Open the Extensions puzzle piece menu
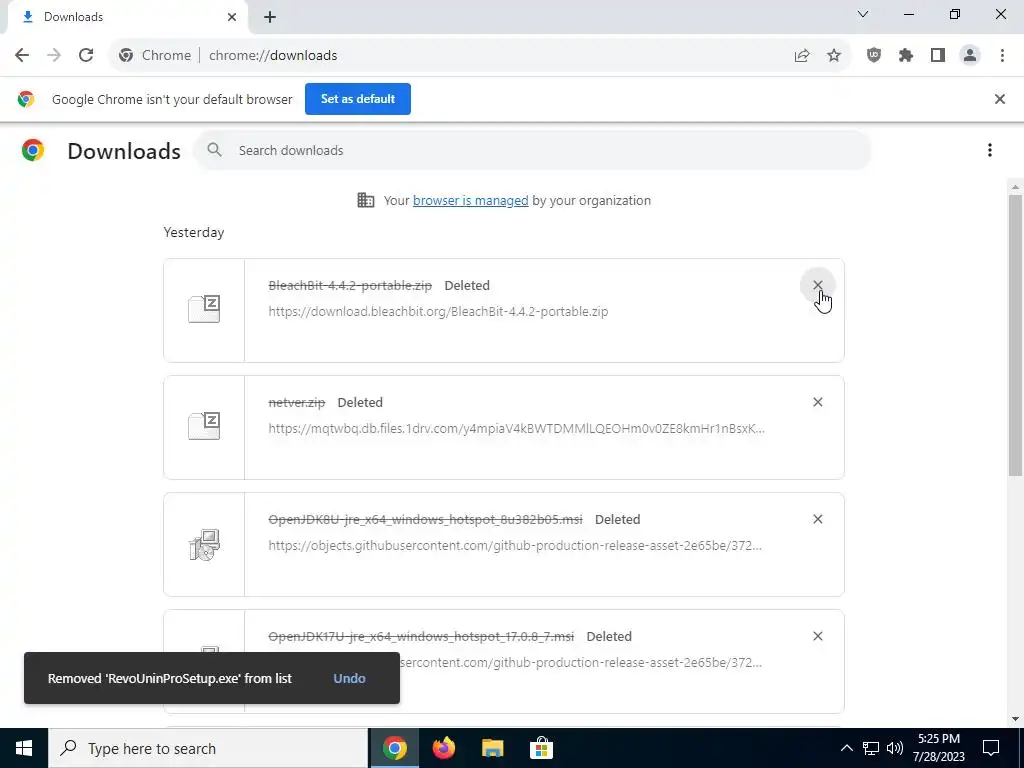 tap(906, 56)
